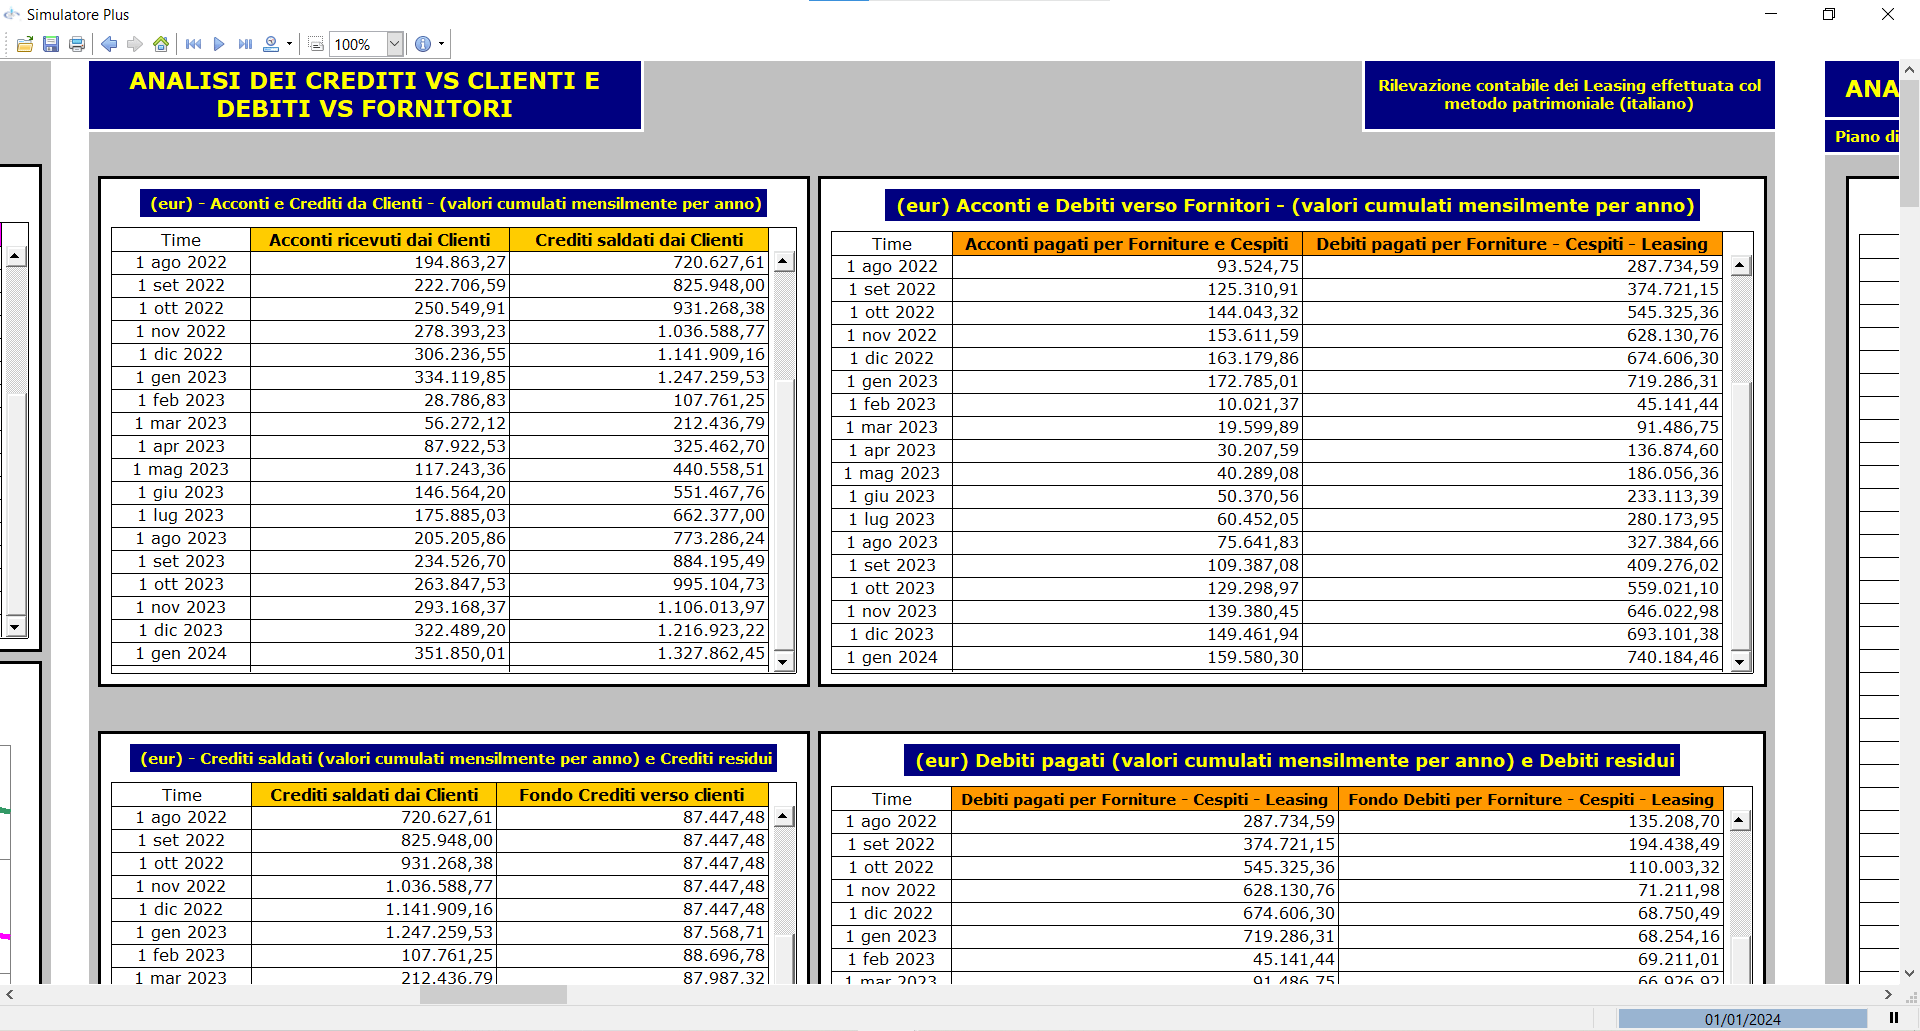Select '1 mag 2023' row in clients table
The image size is (1920, 1031).
pos(181,470)
